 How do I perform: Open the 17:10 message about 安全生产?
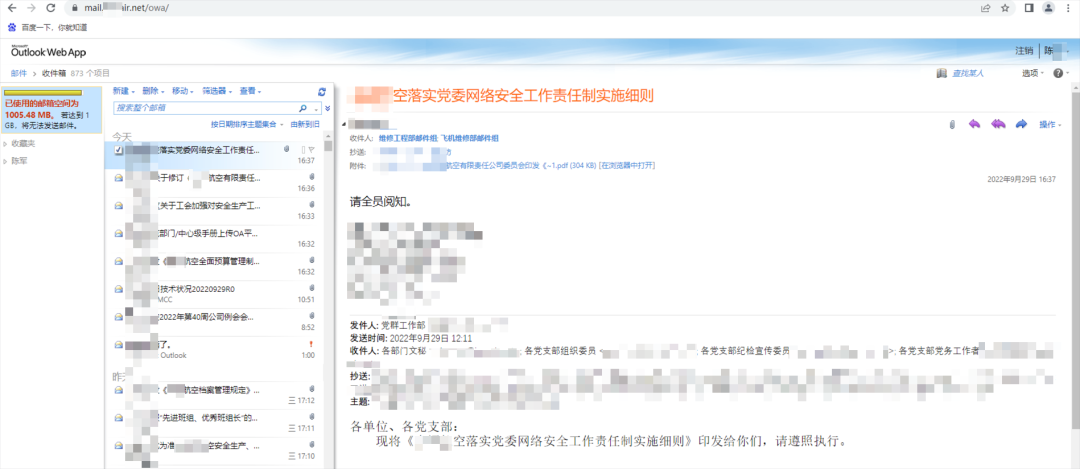(x=215, y=450)
